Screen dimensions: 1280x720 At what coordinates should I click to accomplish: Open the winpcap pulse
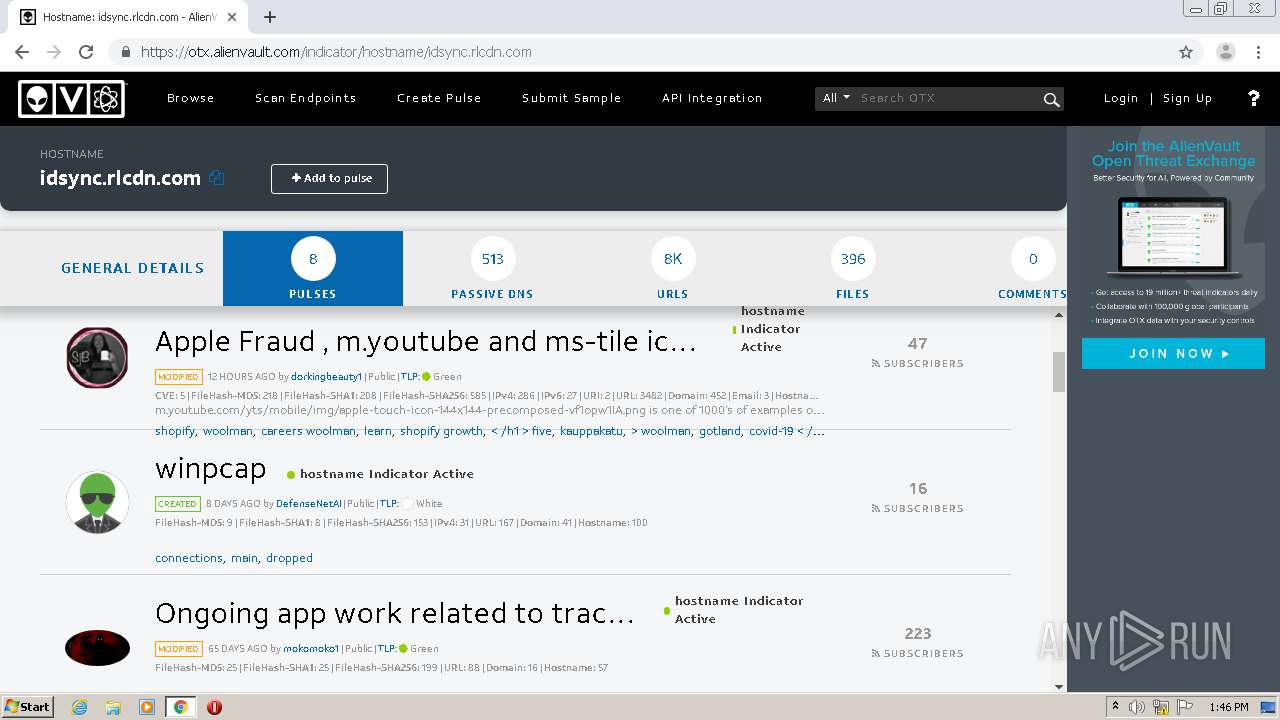[210, 469]
